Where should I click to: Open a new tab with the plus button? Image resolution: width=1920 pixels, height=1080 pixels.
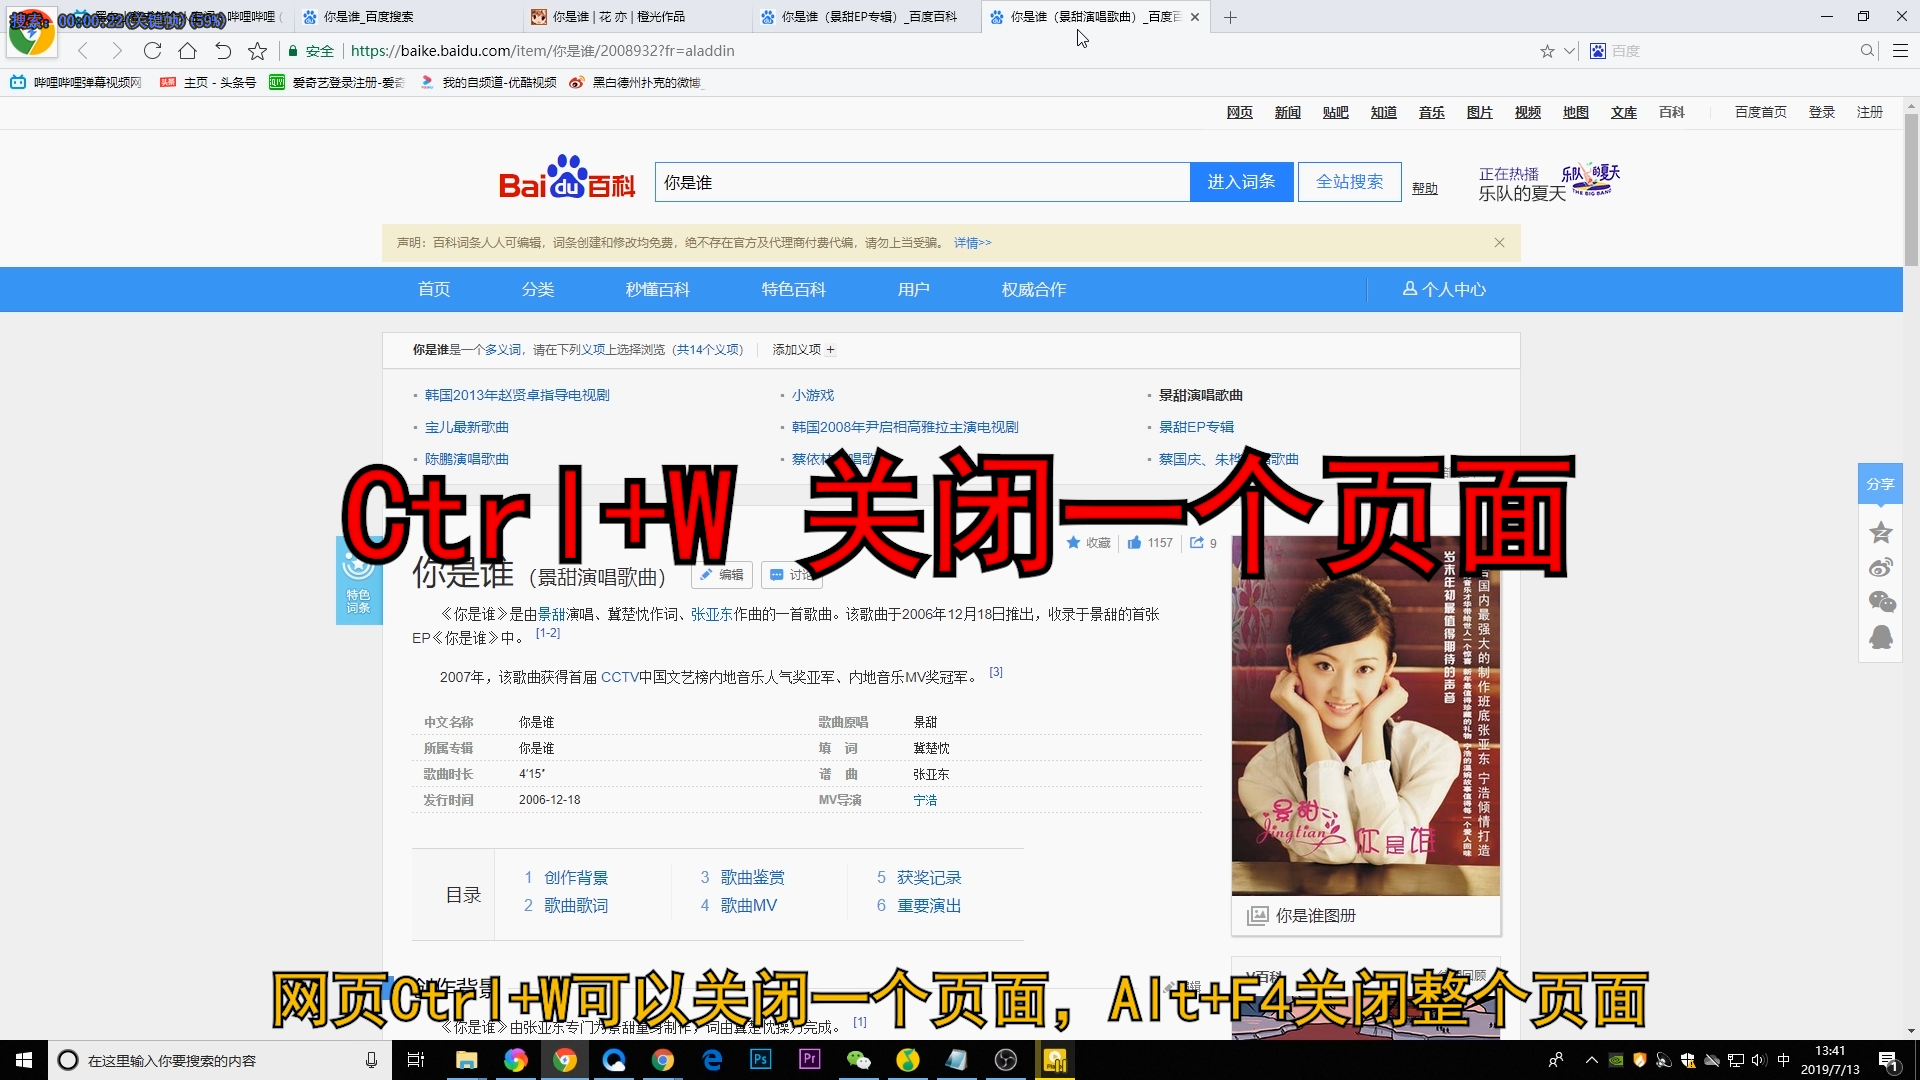pos(1230,17)
